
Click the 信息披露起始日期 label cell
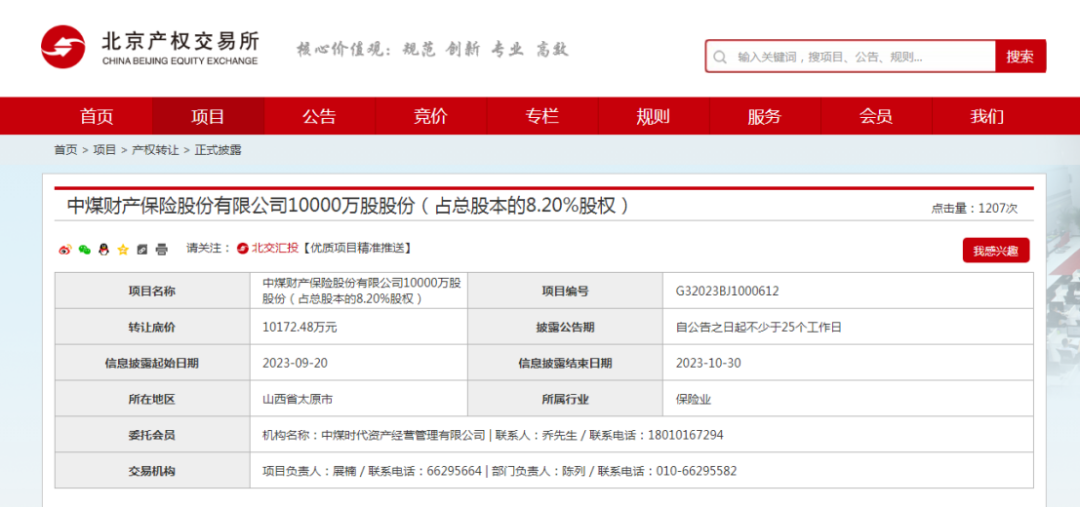point(152,363)
